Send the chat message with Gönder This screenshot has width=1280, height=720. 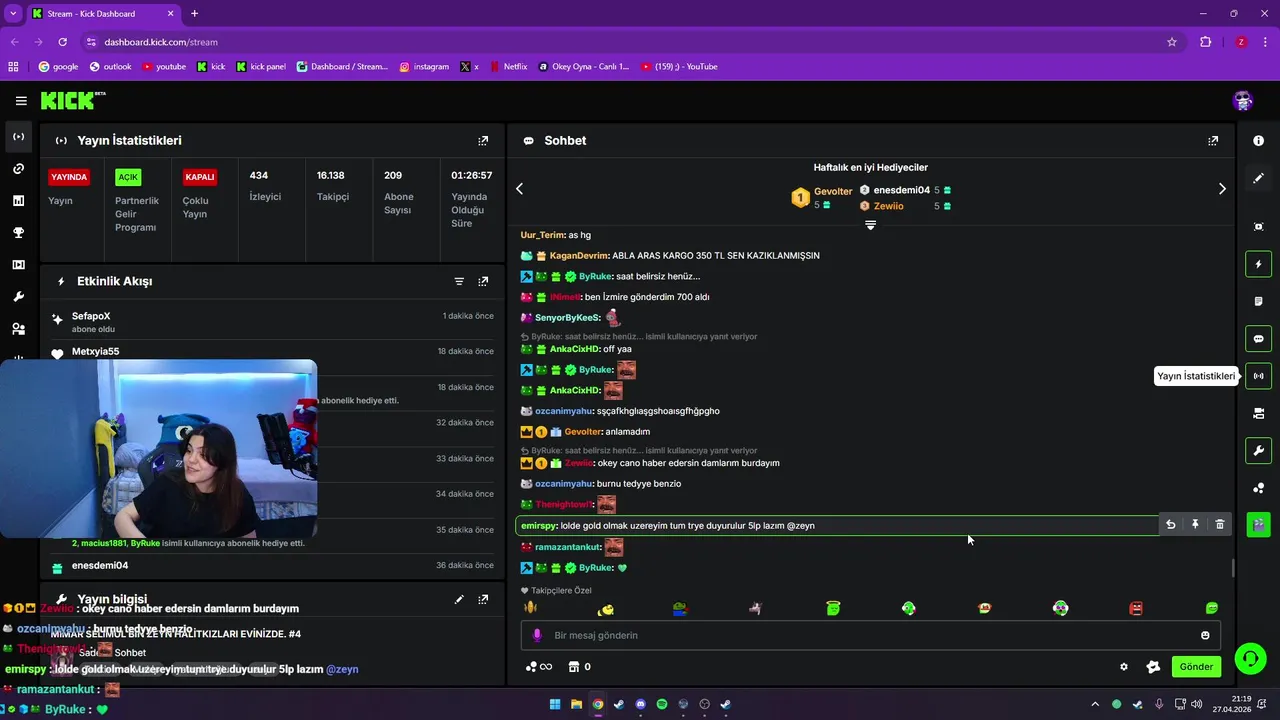(1196, 667)
